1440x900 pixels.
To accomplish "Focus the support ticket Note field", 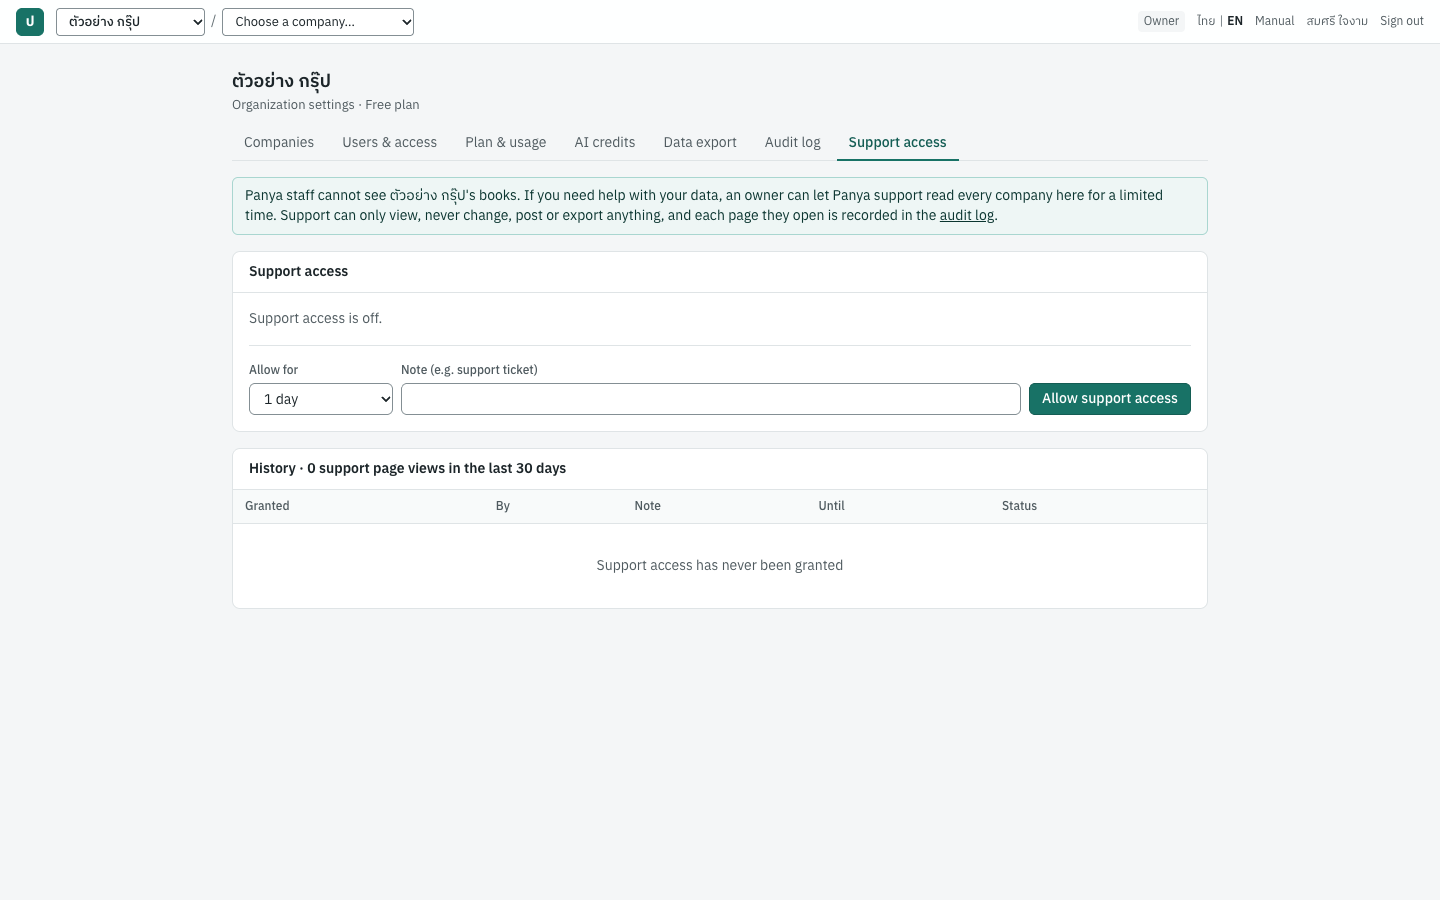I will coord(711,399).
